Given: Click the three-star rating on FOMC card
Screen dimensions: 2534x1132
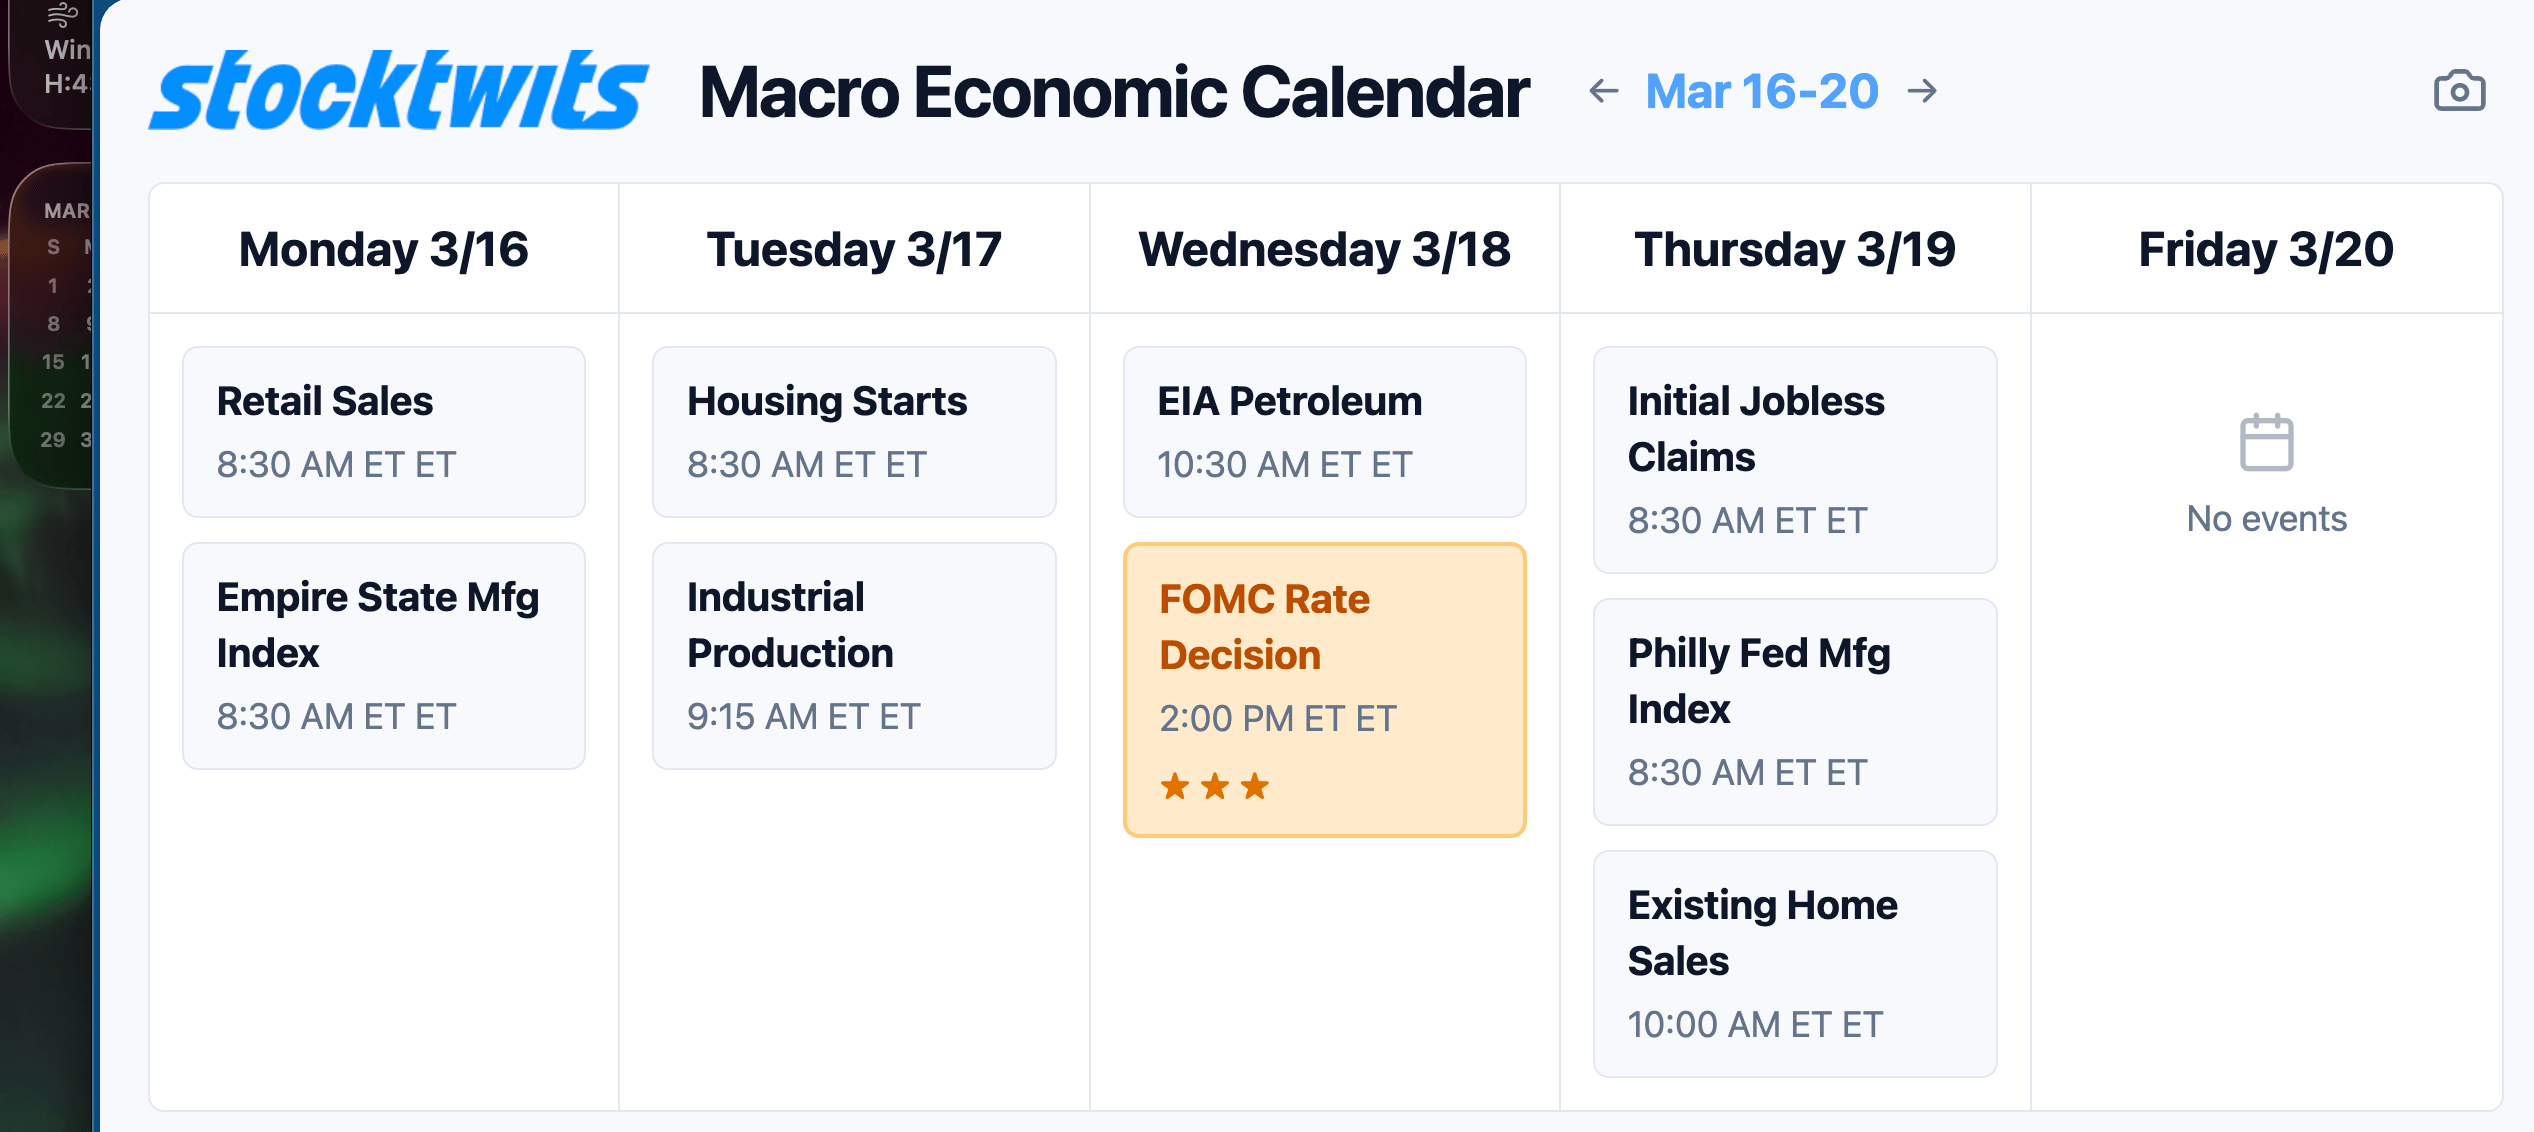Looking at the screenshot, I should (x=1214, y=787).
